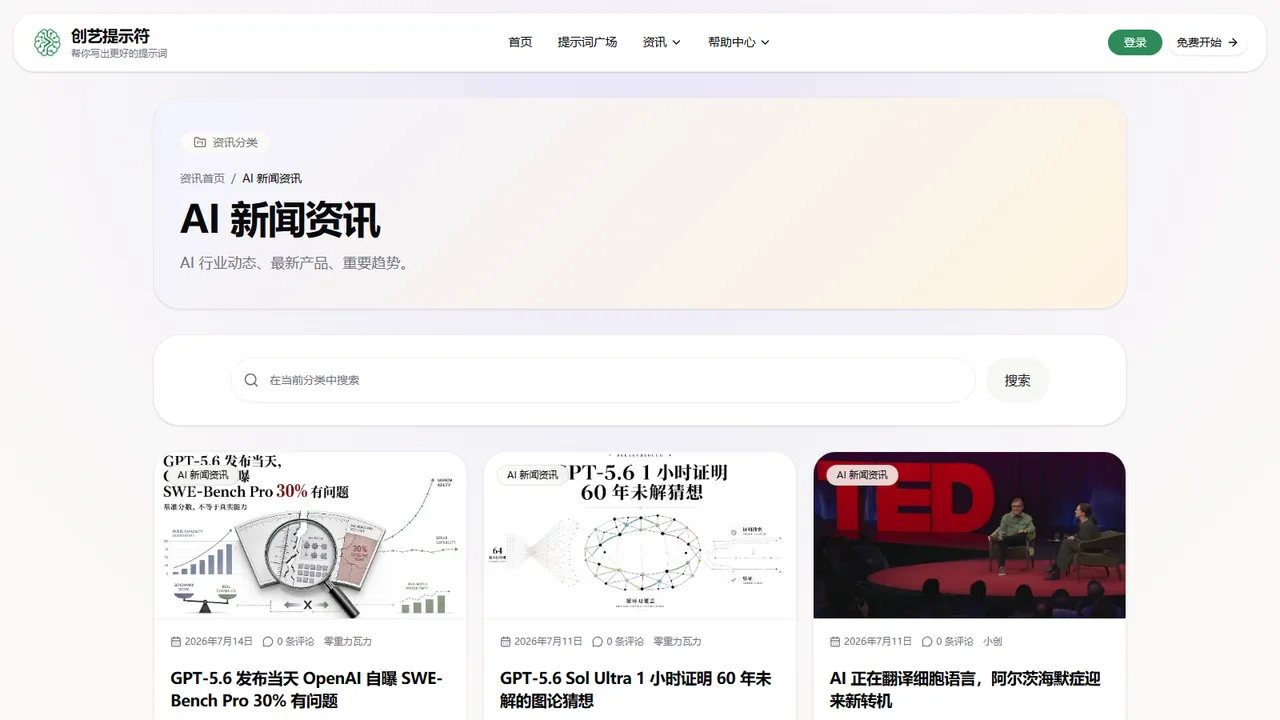Click AI 新闻资讯 tag on 60 年未解猜想 thumbnail
Image resolution: width=1280 pixels, height=720 pixels.
(532, 475)
